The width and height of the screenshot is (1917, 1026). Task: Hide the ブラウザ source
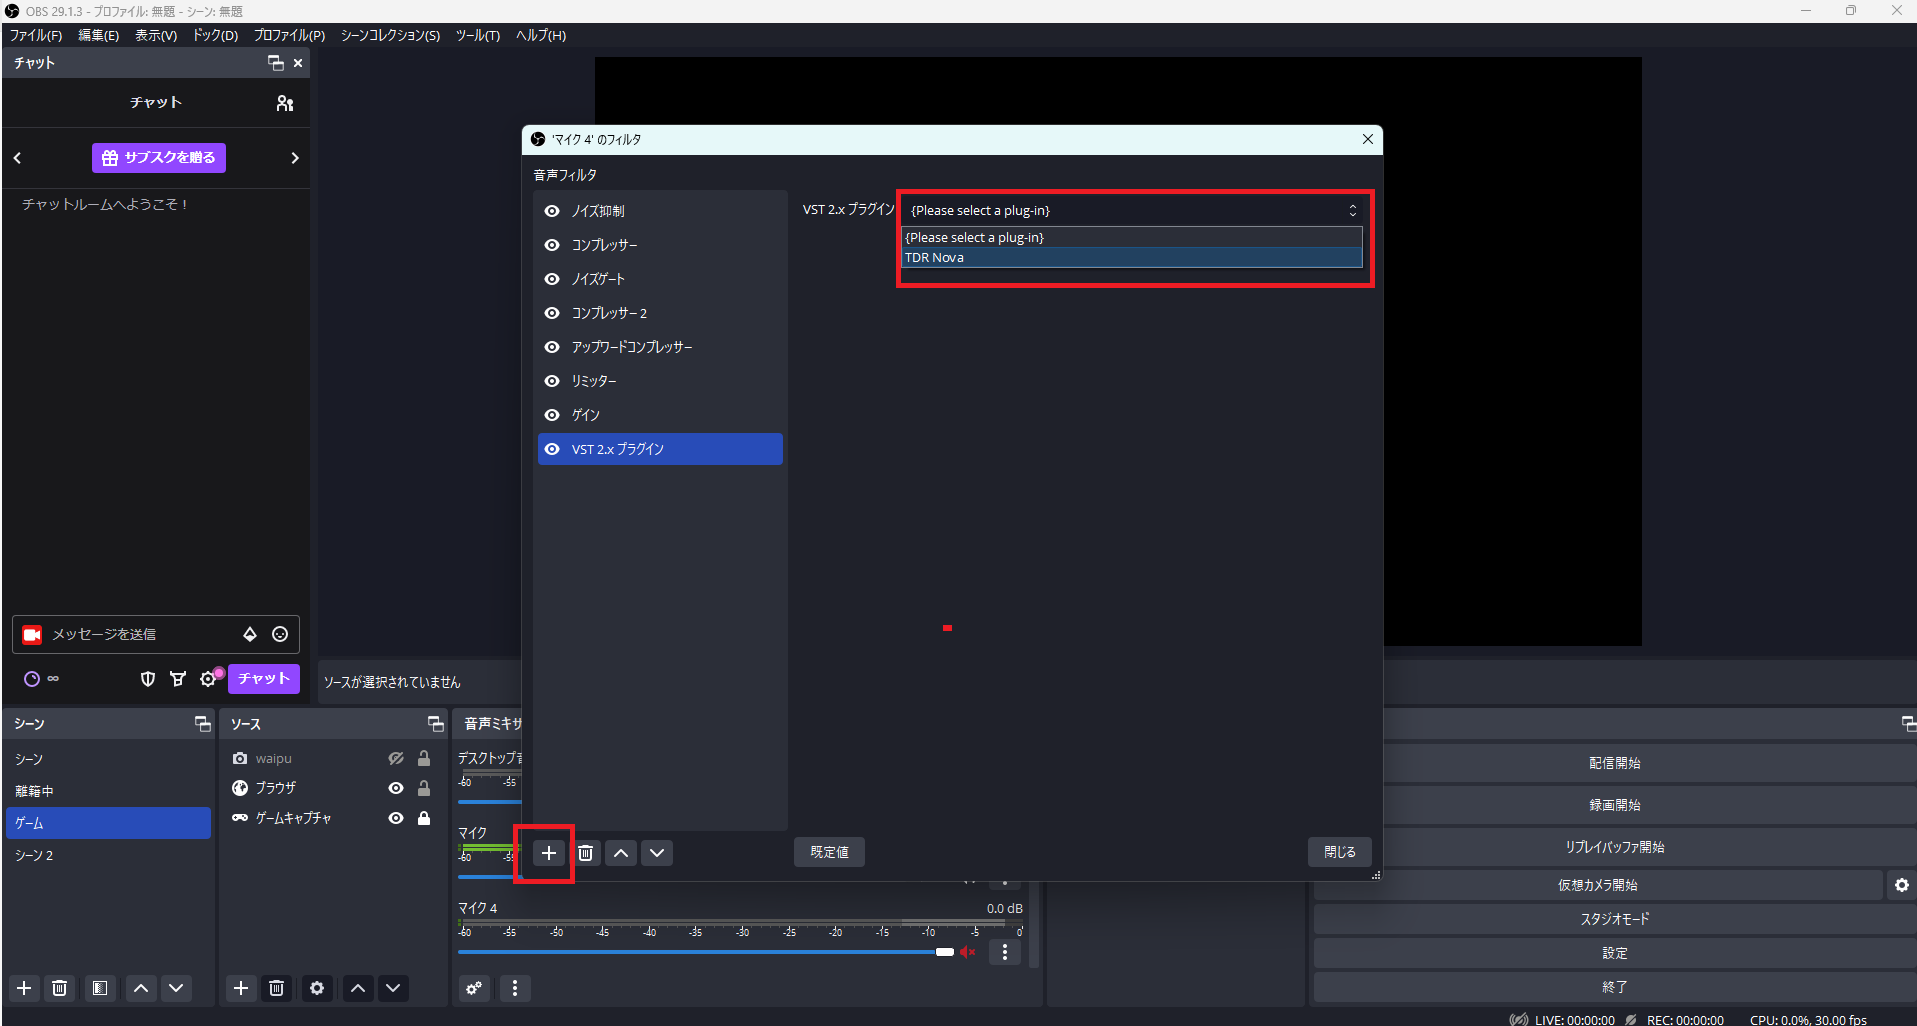click(x=396, y=788)
